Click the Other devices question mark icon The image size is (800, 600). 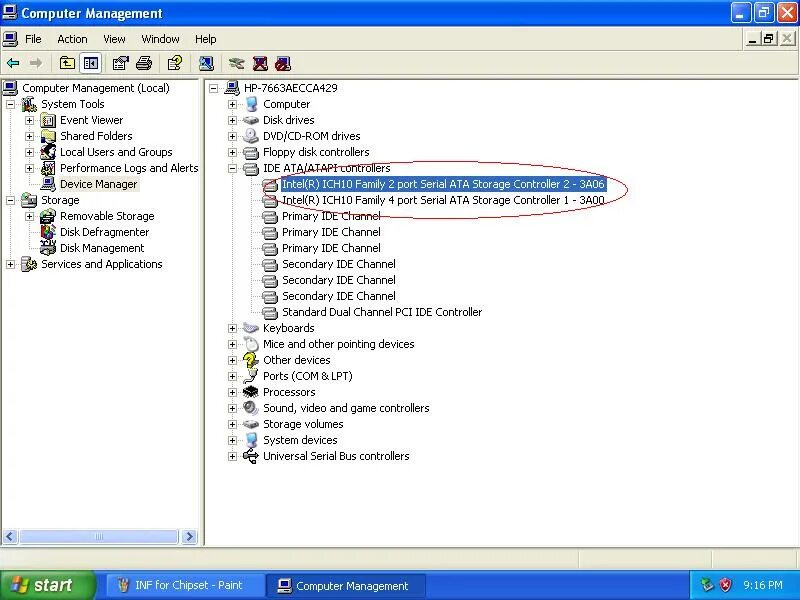point(251,360)
